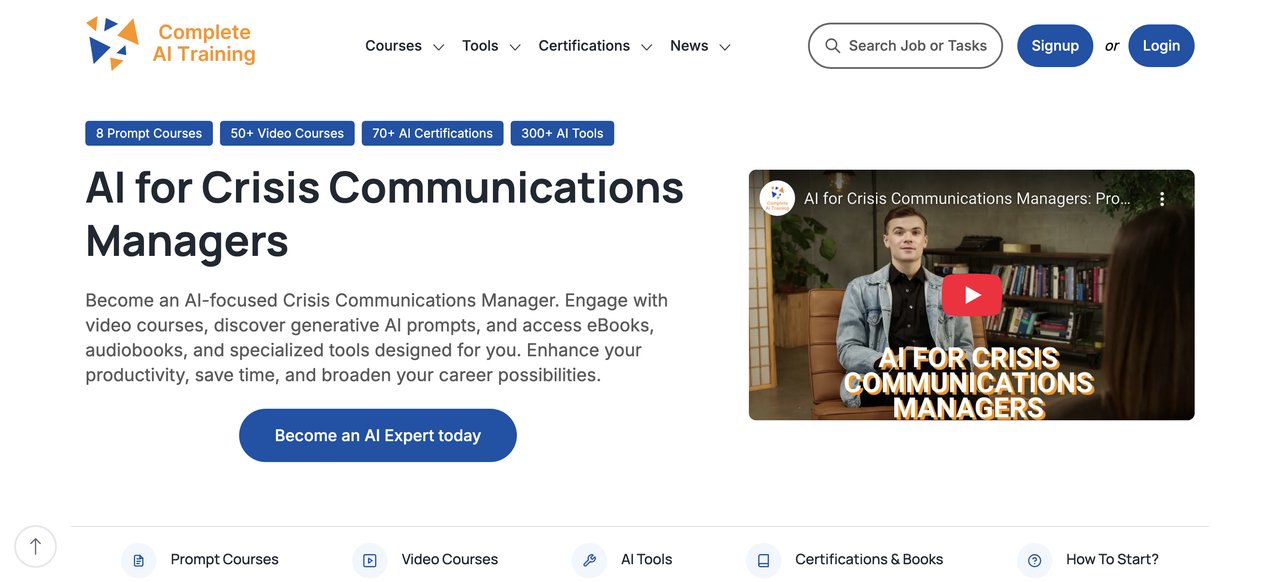Click the video title at top of player
1280x582 pixels.
click(968, 199)
